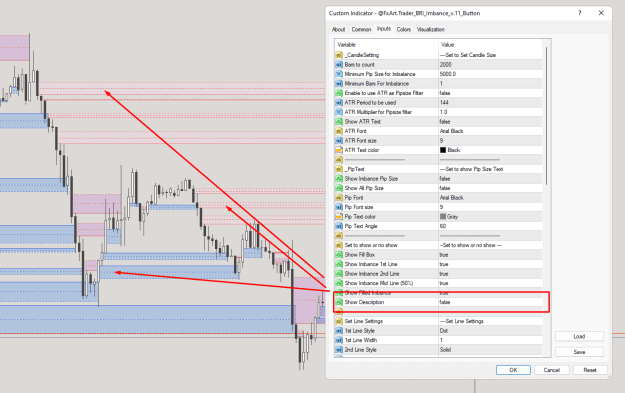The height and width of the screenshot is (393, 625).
Task: Click the bool icon beside Show Imbalance 1st Line
Action: (339, 264)
